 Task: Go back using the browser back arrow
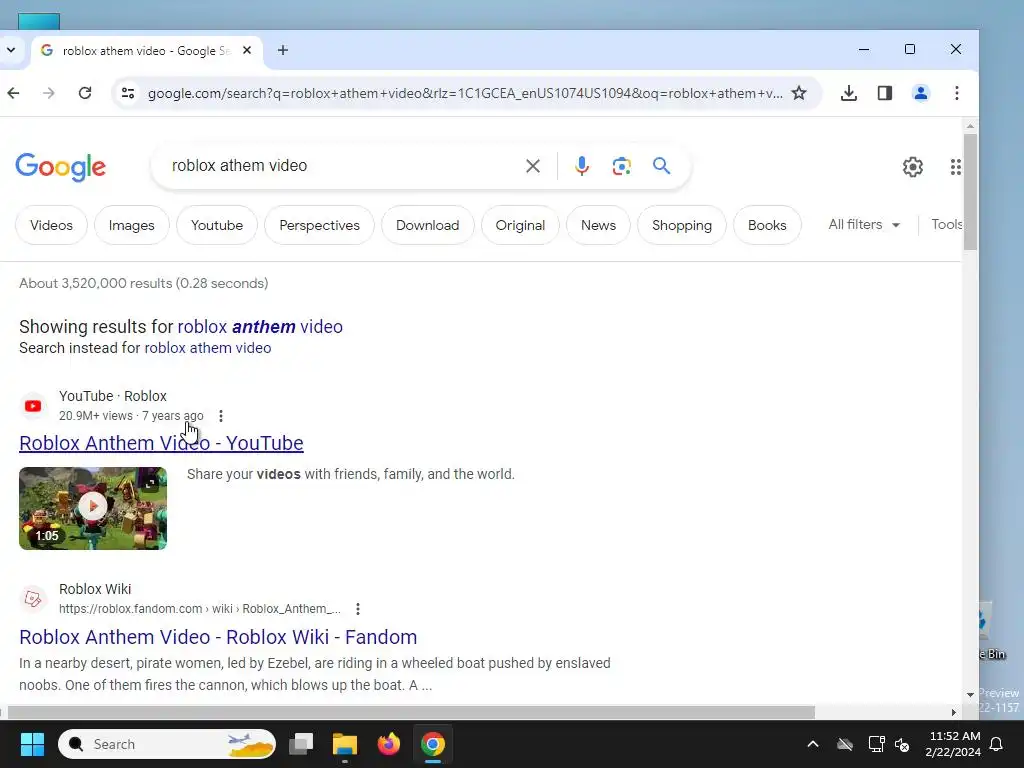point(13,93)
